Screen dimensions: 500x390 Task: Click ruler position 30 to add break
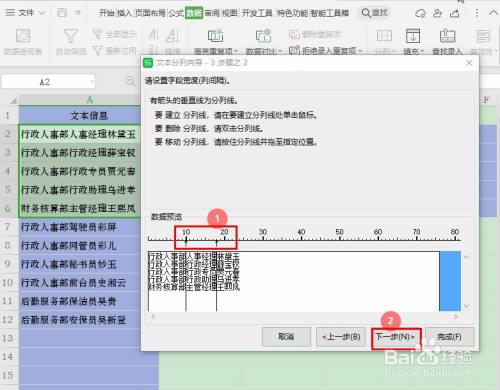263,239
